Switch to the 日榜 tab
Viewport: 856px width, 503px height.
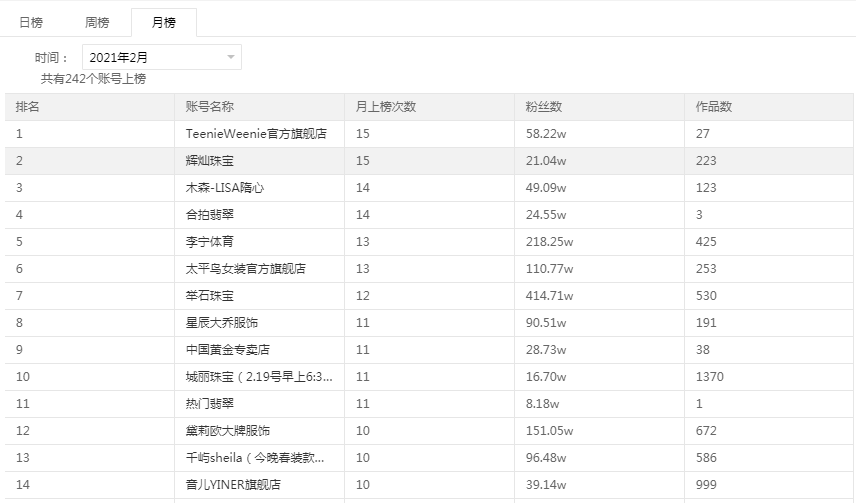31,22
